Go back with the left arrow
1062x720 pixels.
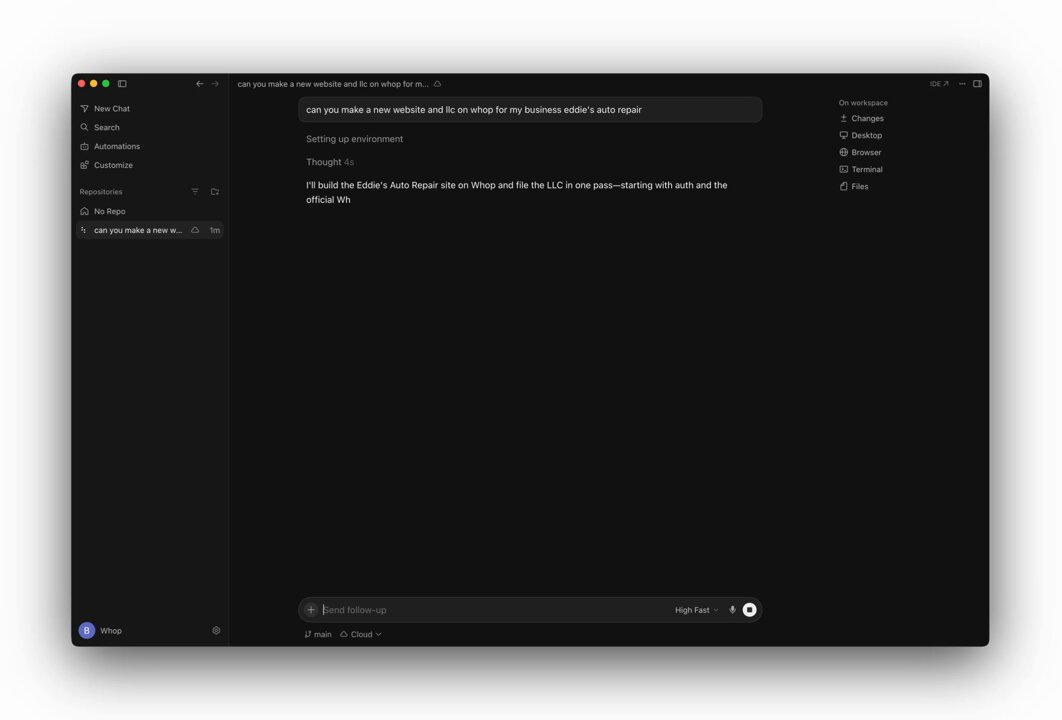pos(200,84)
